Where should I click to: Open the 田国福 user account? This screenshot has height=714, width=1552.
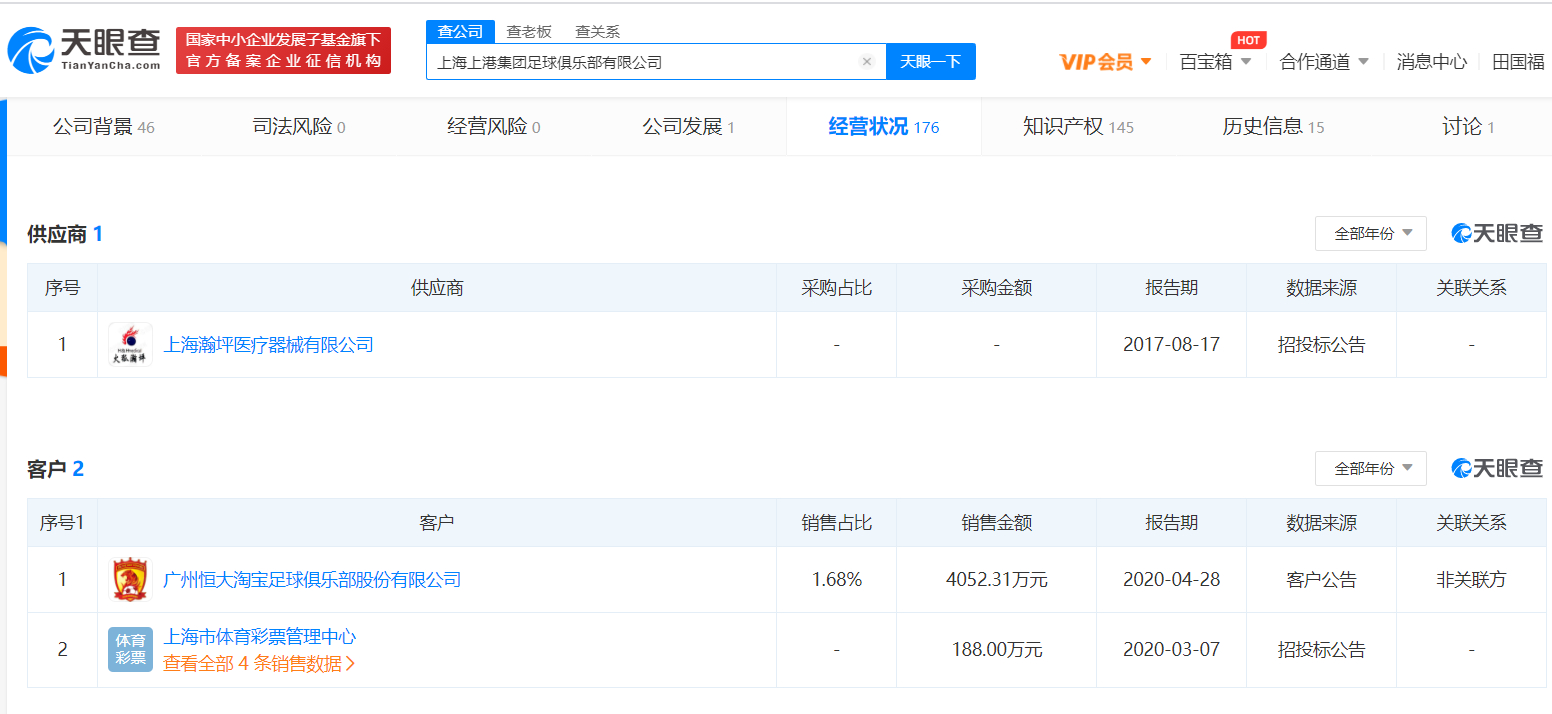pos(1518,62)
